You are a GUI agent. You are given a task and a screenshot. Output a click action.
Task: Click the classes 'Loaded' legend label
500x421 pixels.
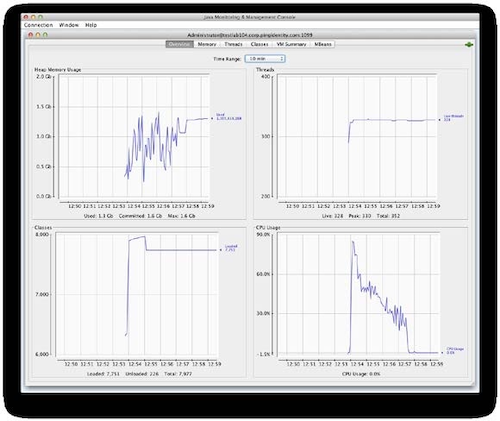[x=230, y=248]
